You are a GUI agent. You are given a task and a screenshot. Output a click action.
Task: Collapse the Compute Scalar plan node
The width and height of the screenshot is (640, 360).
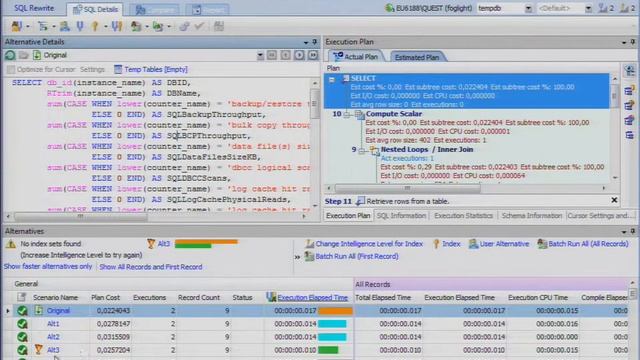point(347,115)
